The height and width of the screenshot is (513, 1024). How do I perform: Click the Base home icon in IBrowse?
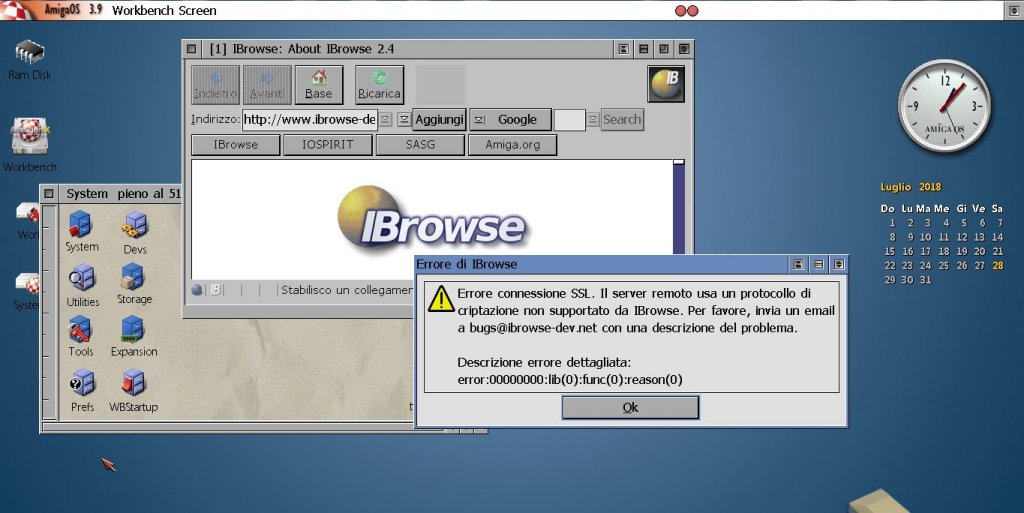(x=318, y=84)
